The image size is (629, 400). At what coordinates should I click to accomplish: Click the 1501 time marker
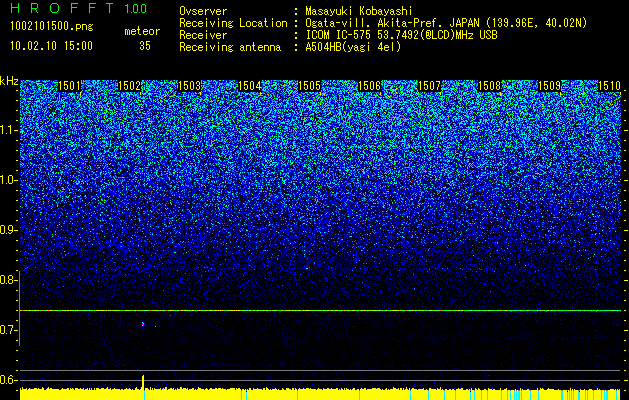click(69, 86)
